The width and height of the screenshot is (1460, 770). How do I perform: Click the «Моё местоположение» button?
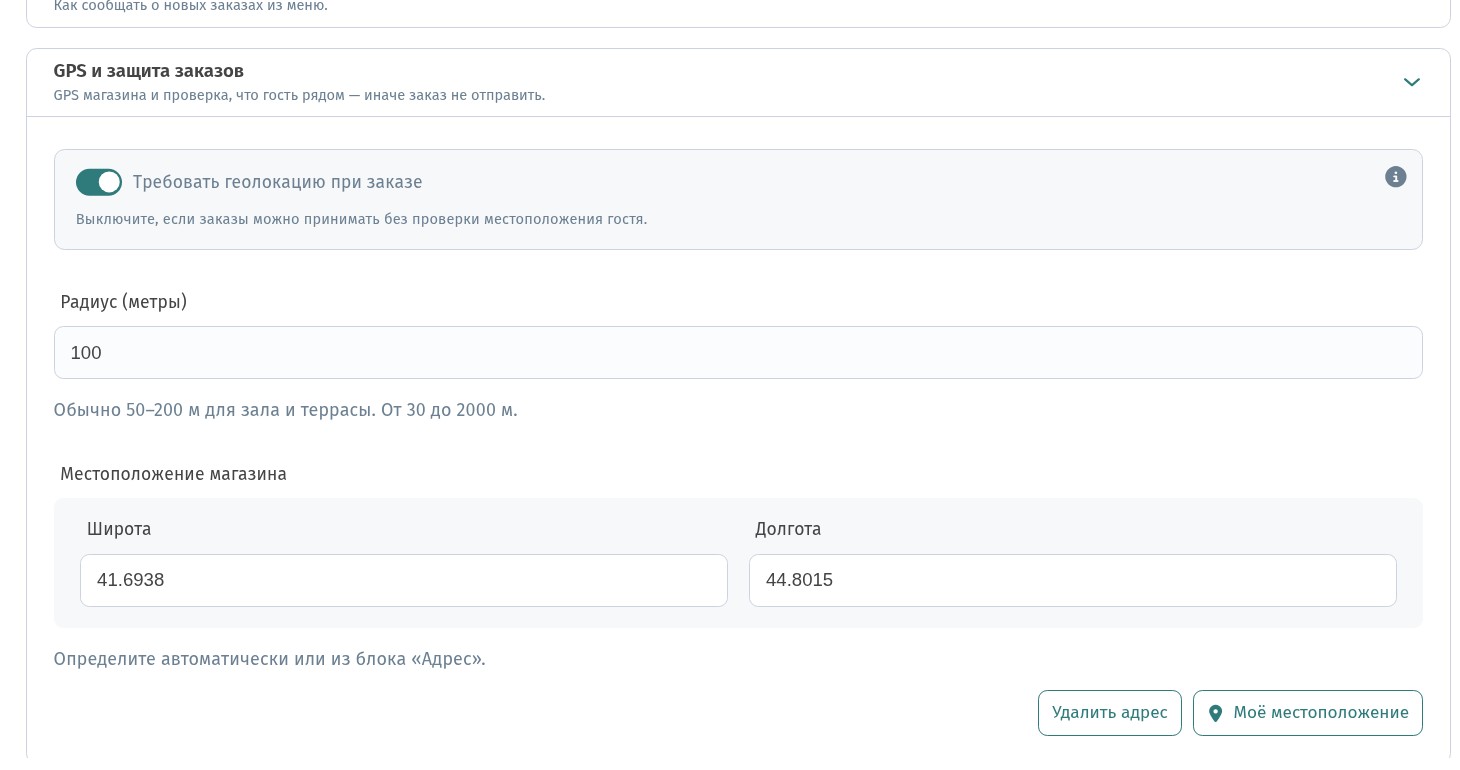(1308, 713)
